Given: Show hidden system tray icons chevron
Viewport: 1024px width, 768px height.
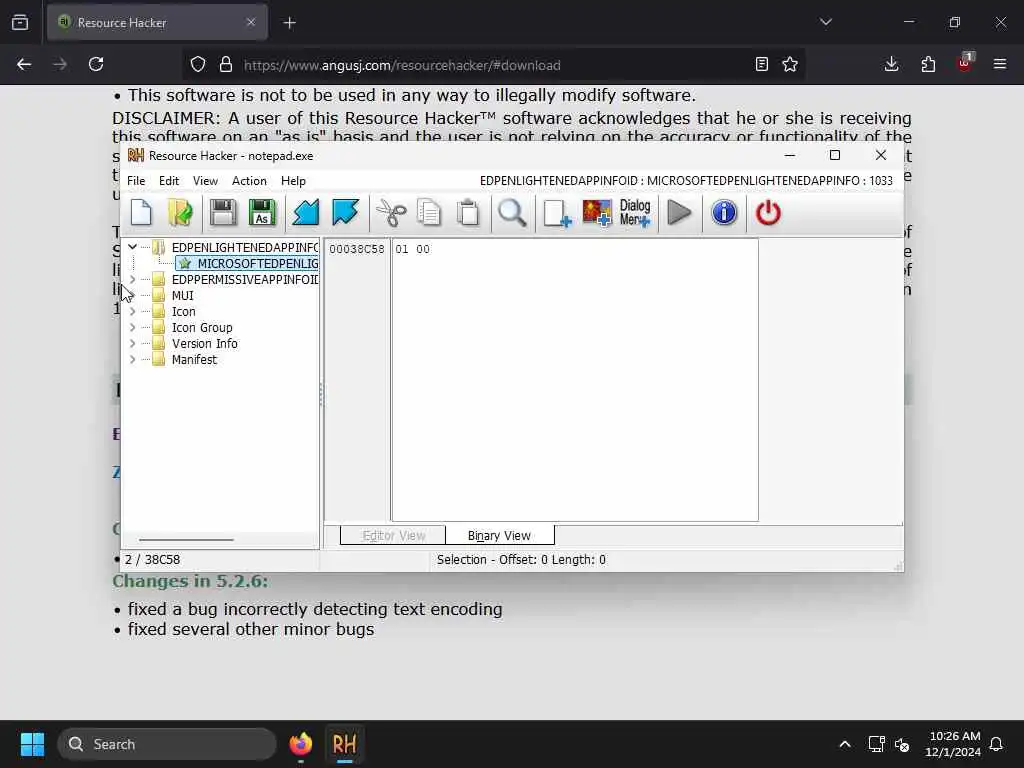Looking at the screenshot, I should coord(844,744).
